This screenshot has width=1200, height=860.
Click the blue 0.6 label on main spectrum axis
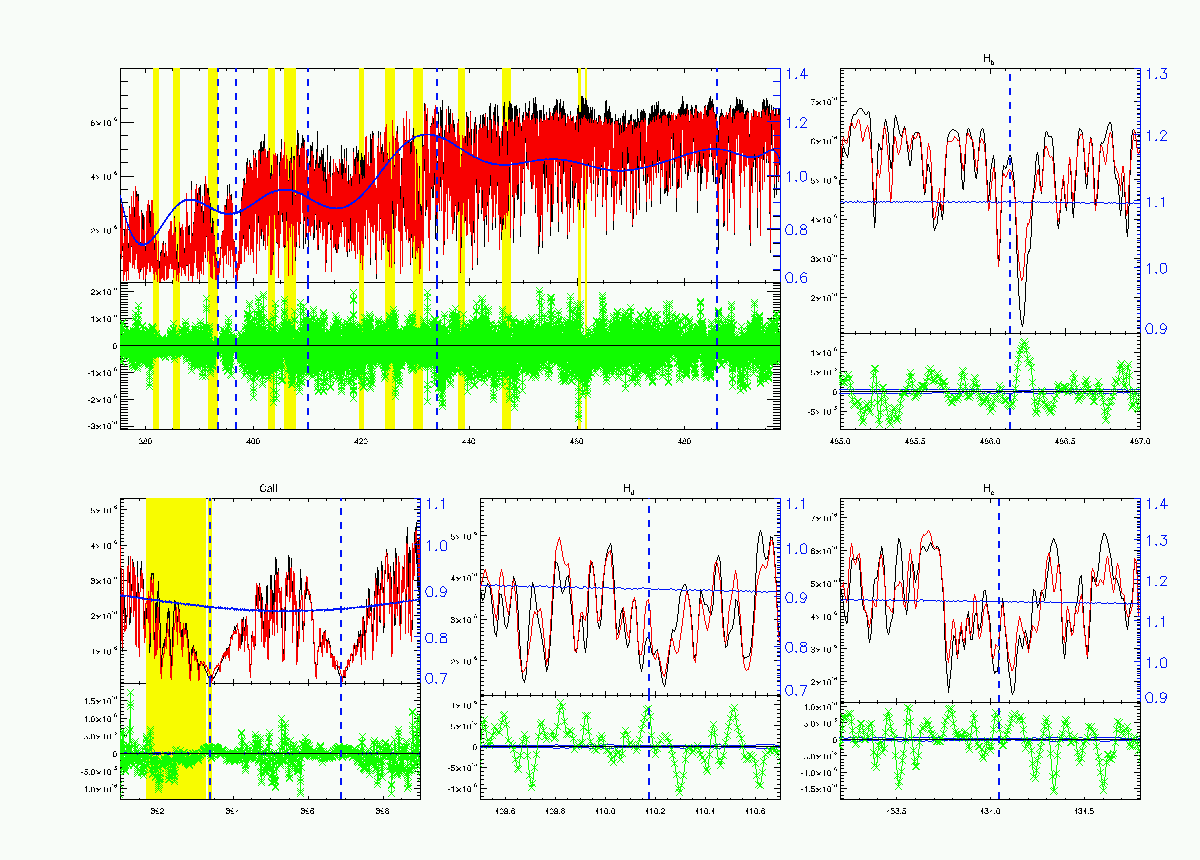pyautogui.click(x=796, y=277)
